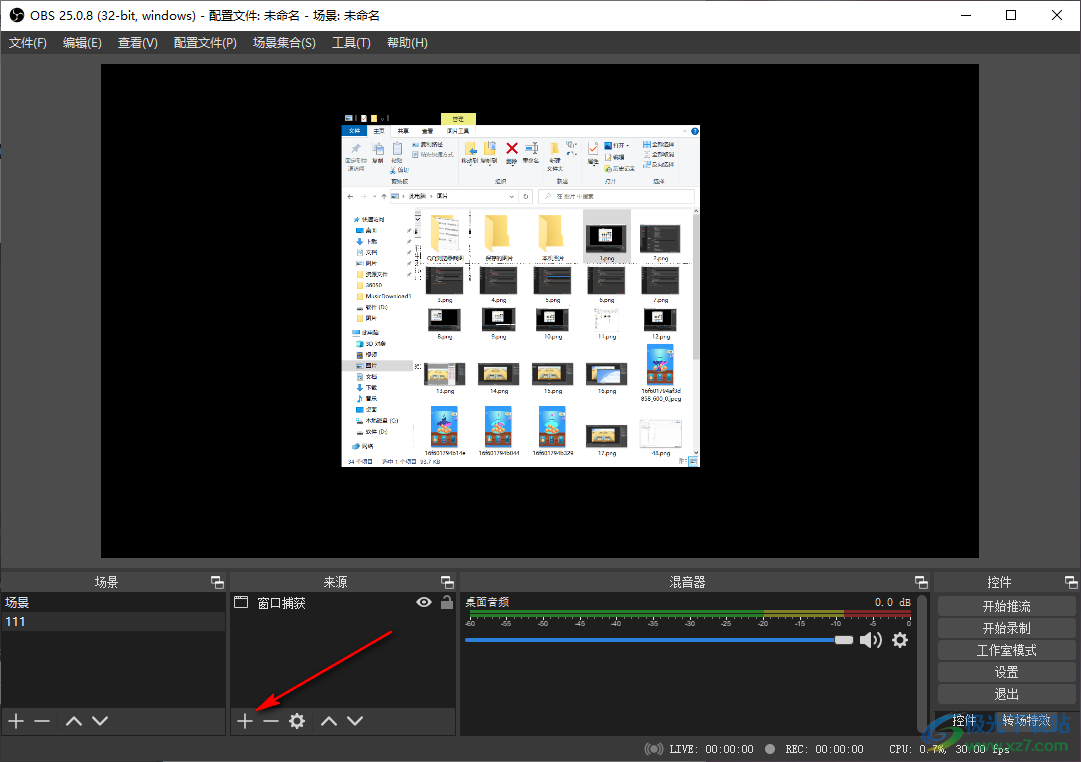The width and height of the screenshot is (1081, 762).
Task: Move scene down arrow in Scenes panel
Action: pyautogui.click(x=100, y=721)
